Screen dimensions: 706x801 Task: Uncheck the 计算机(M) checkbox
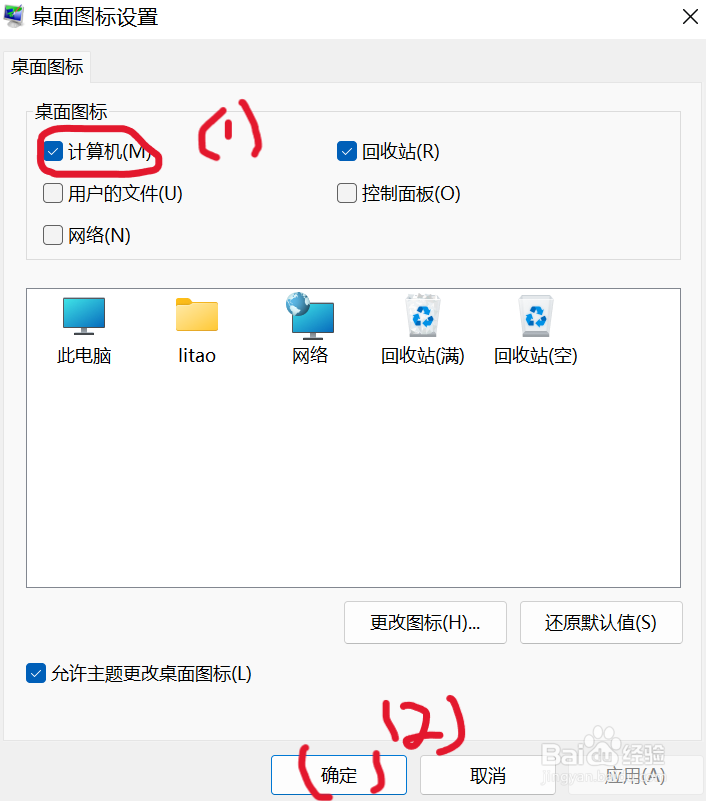tap(53, 152)
